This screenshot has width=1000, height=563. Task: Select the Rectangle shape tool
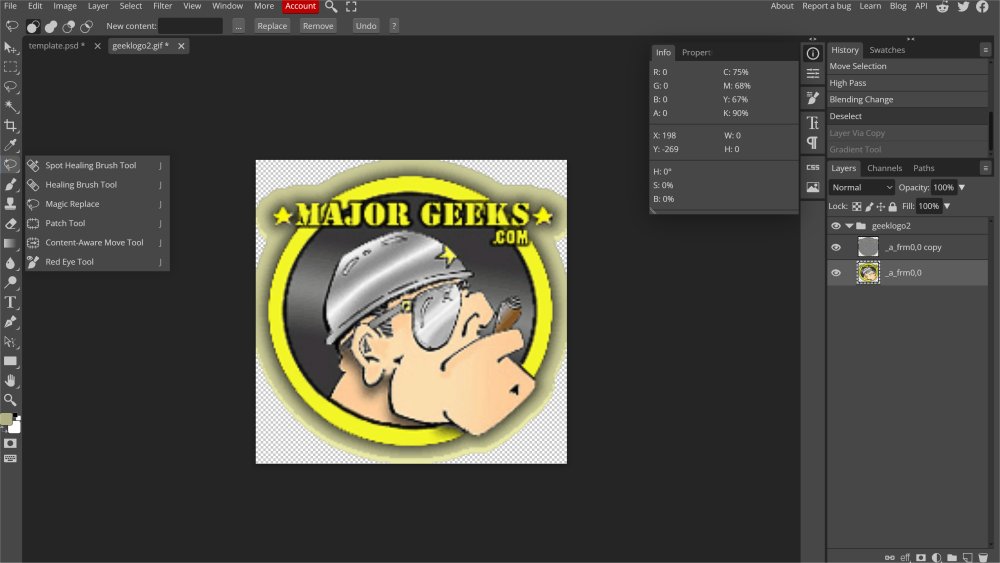click(10, 361)
